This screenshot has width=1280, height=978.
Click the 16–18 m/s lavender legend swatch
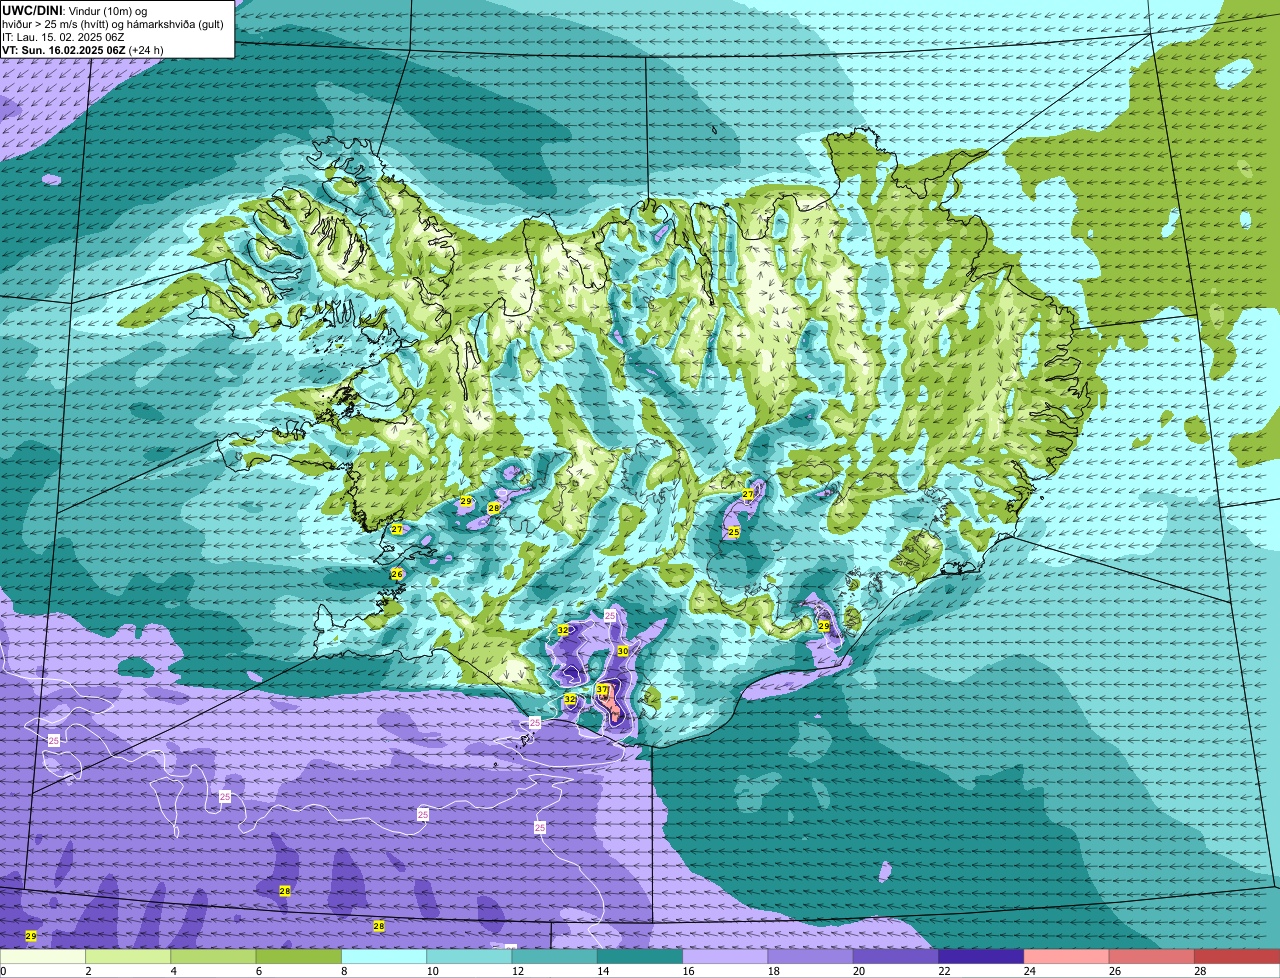pos(726,957)
